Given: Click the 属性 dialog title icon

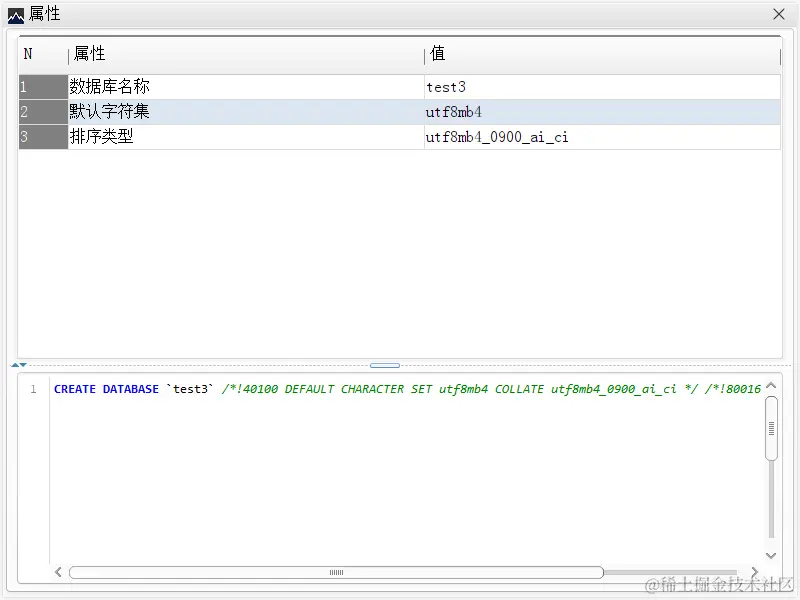Looking at the screenshot, I should click(x=16, y=16).
